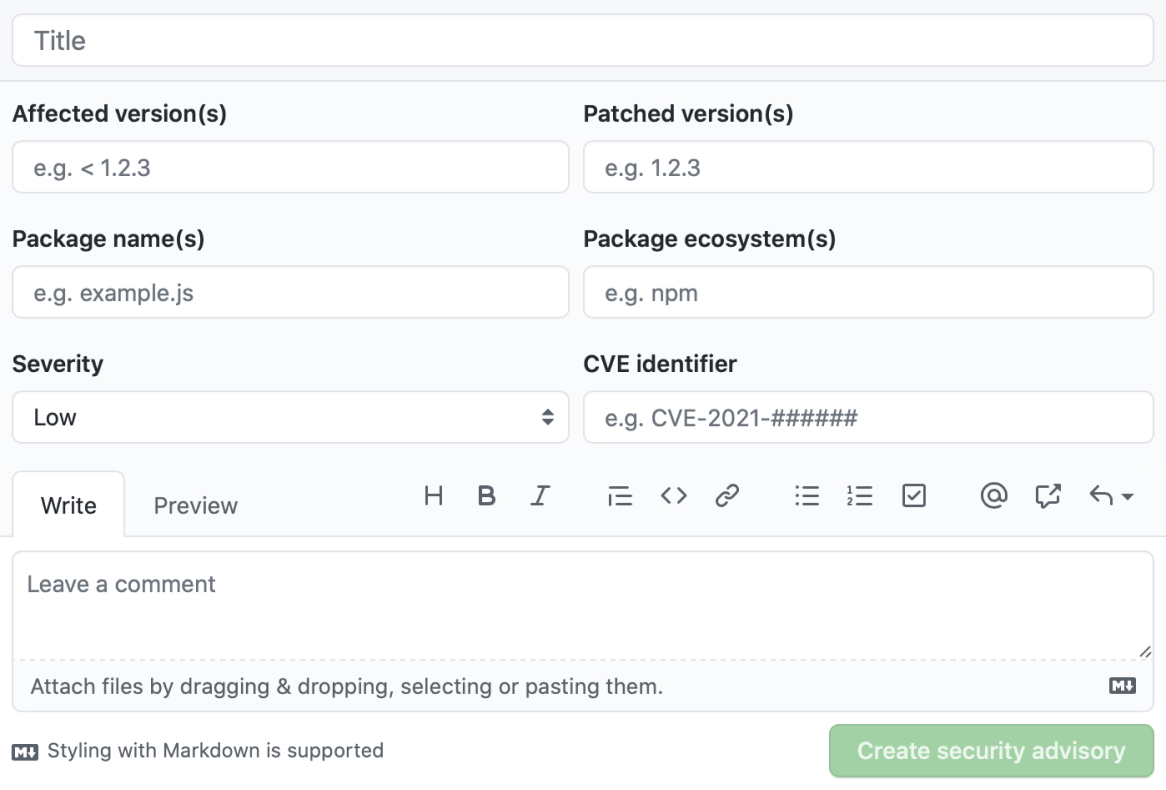
Task: Insert a bulleted list
Action: (806, 496)
